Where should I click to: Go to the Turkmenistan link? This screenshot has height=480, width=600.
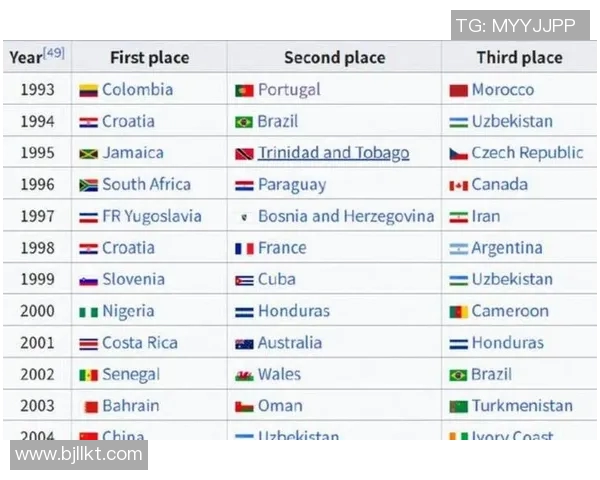point(522,406)
